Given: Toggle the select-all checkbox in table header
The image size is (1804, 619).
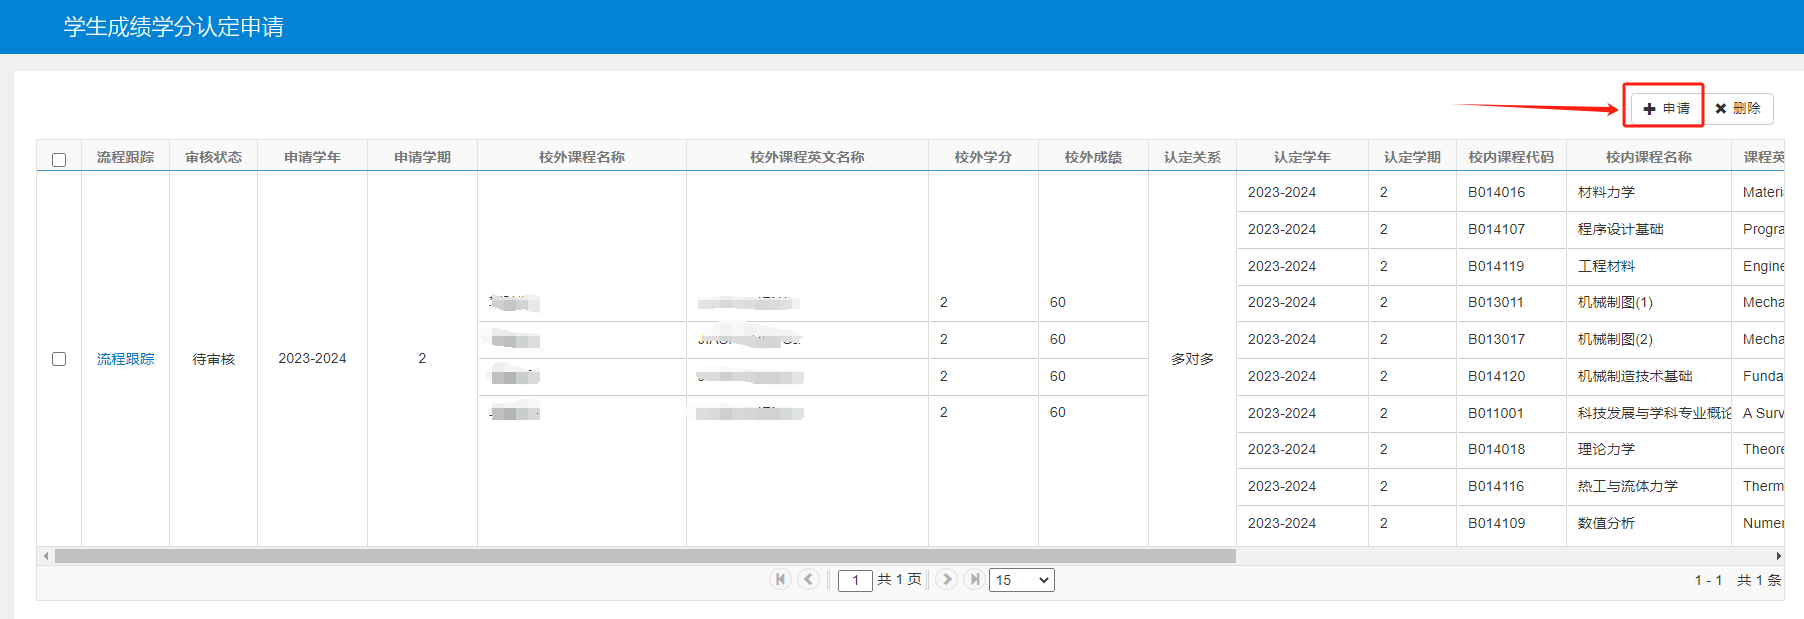Looking at the screenshot, I should click(59, 160).
